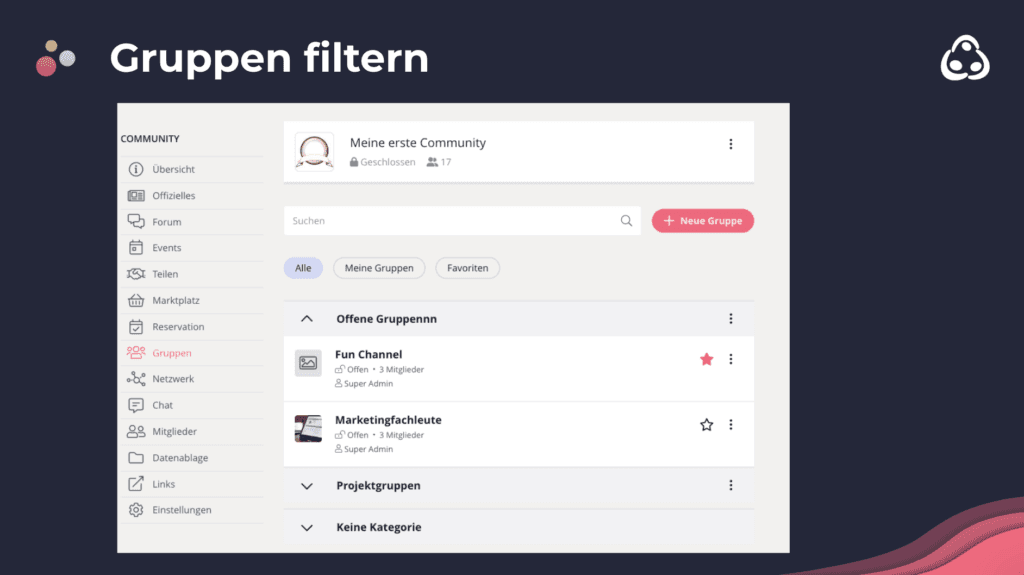Screen dimensions: 1024x575
Task: Click the Mitglieder users icon
Action: click(136, 431)
